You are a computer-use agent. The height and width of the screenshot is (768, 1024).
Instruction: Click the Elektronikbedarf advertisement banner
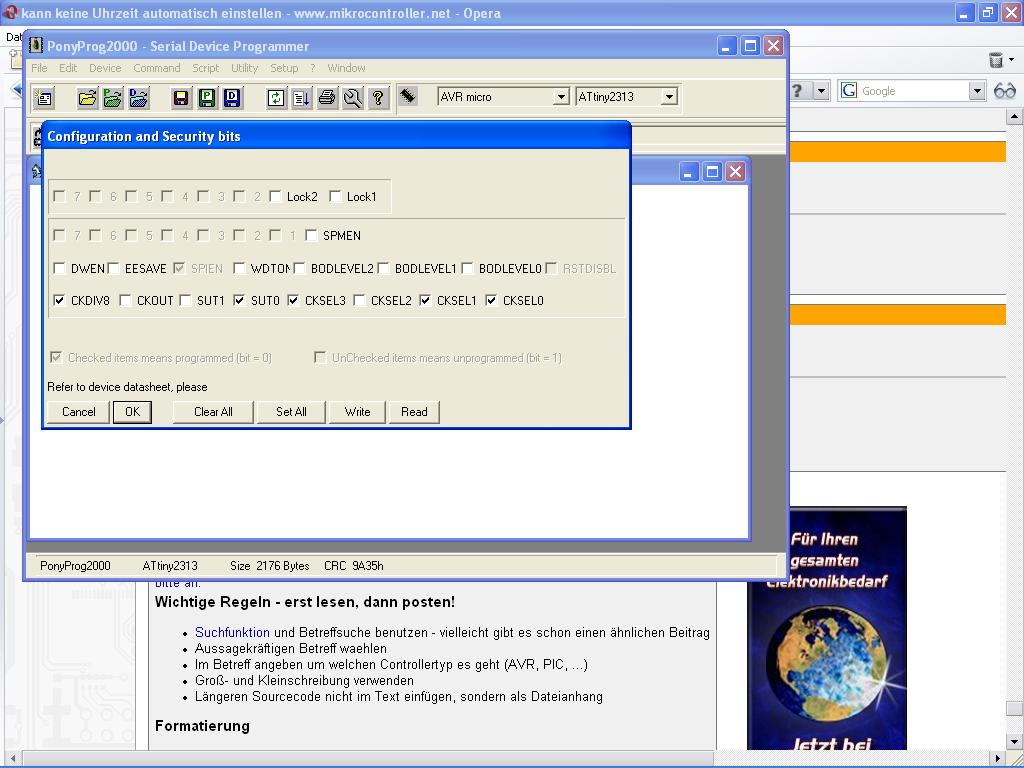coord(827,628)
